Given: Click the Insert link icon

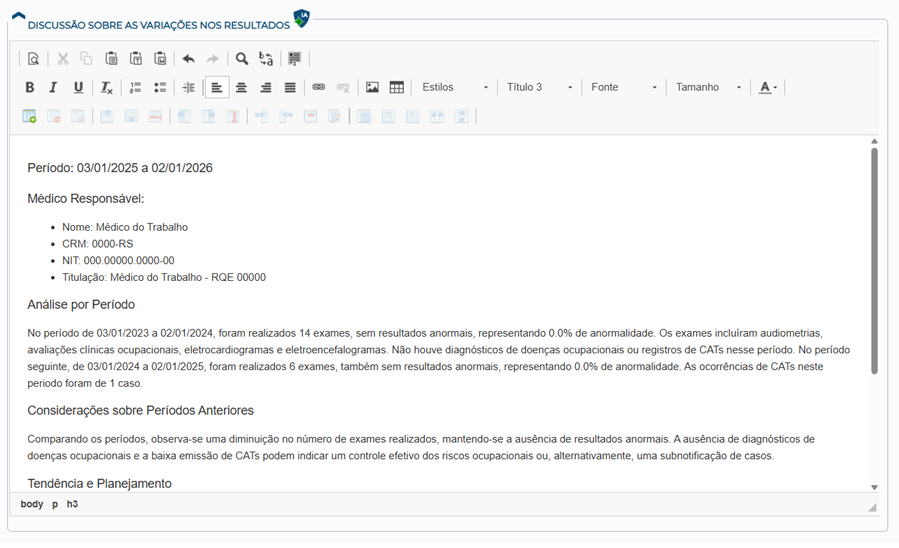Looking at the screenshot, I should pos(319,88).
